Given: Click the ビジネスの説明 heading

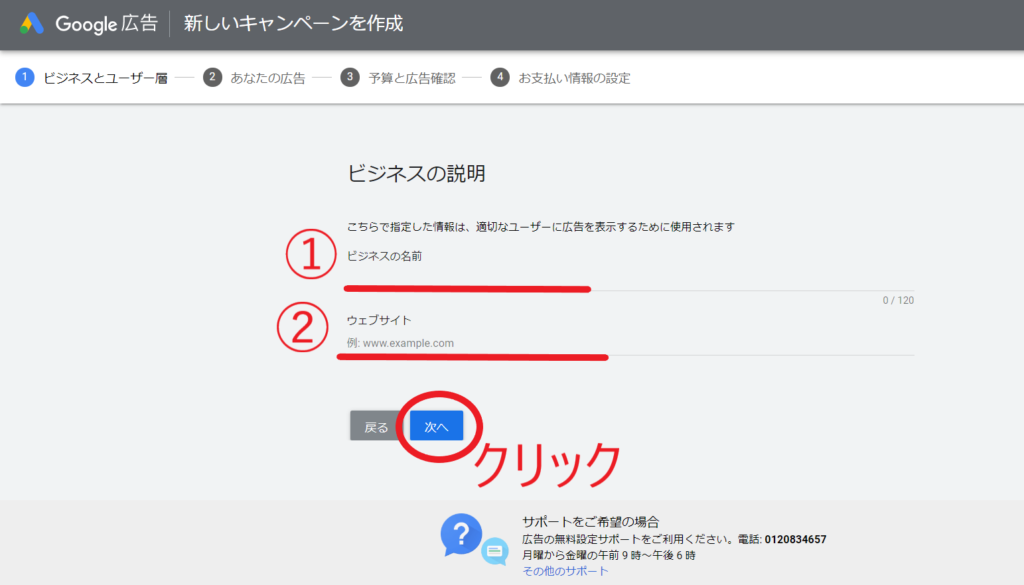Looking at the screenshot, I should [x=416, y=174].
